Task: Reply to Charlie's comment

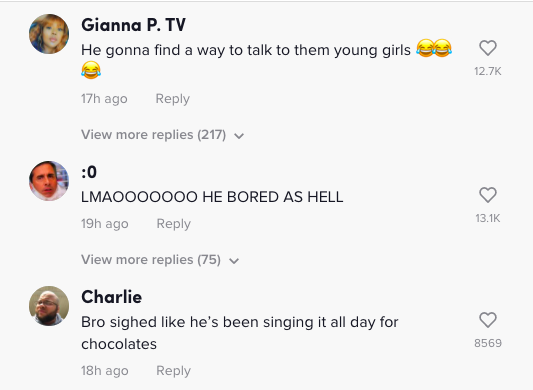Action: 173,371
